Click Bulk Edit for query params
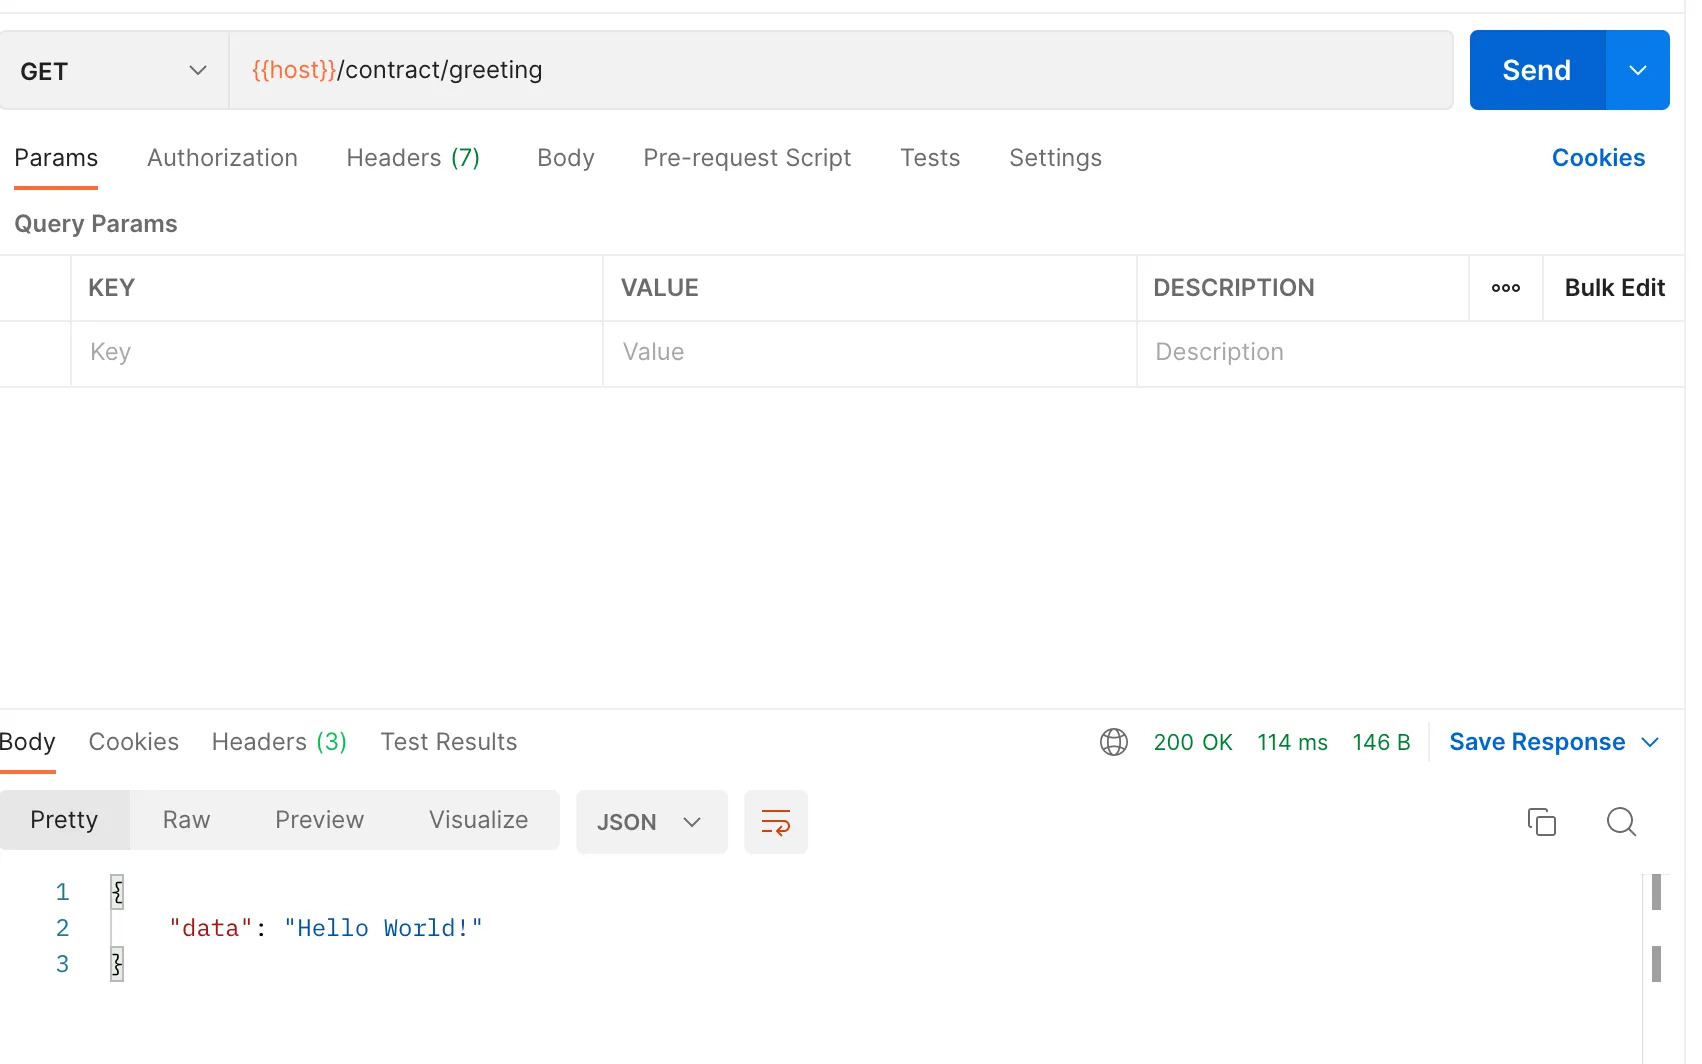The width and height of the screenshot is (1702, 1064). (x=1614, y=288)
